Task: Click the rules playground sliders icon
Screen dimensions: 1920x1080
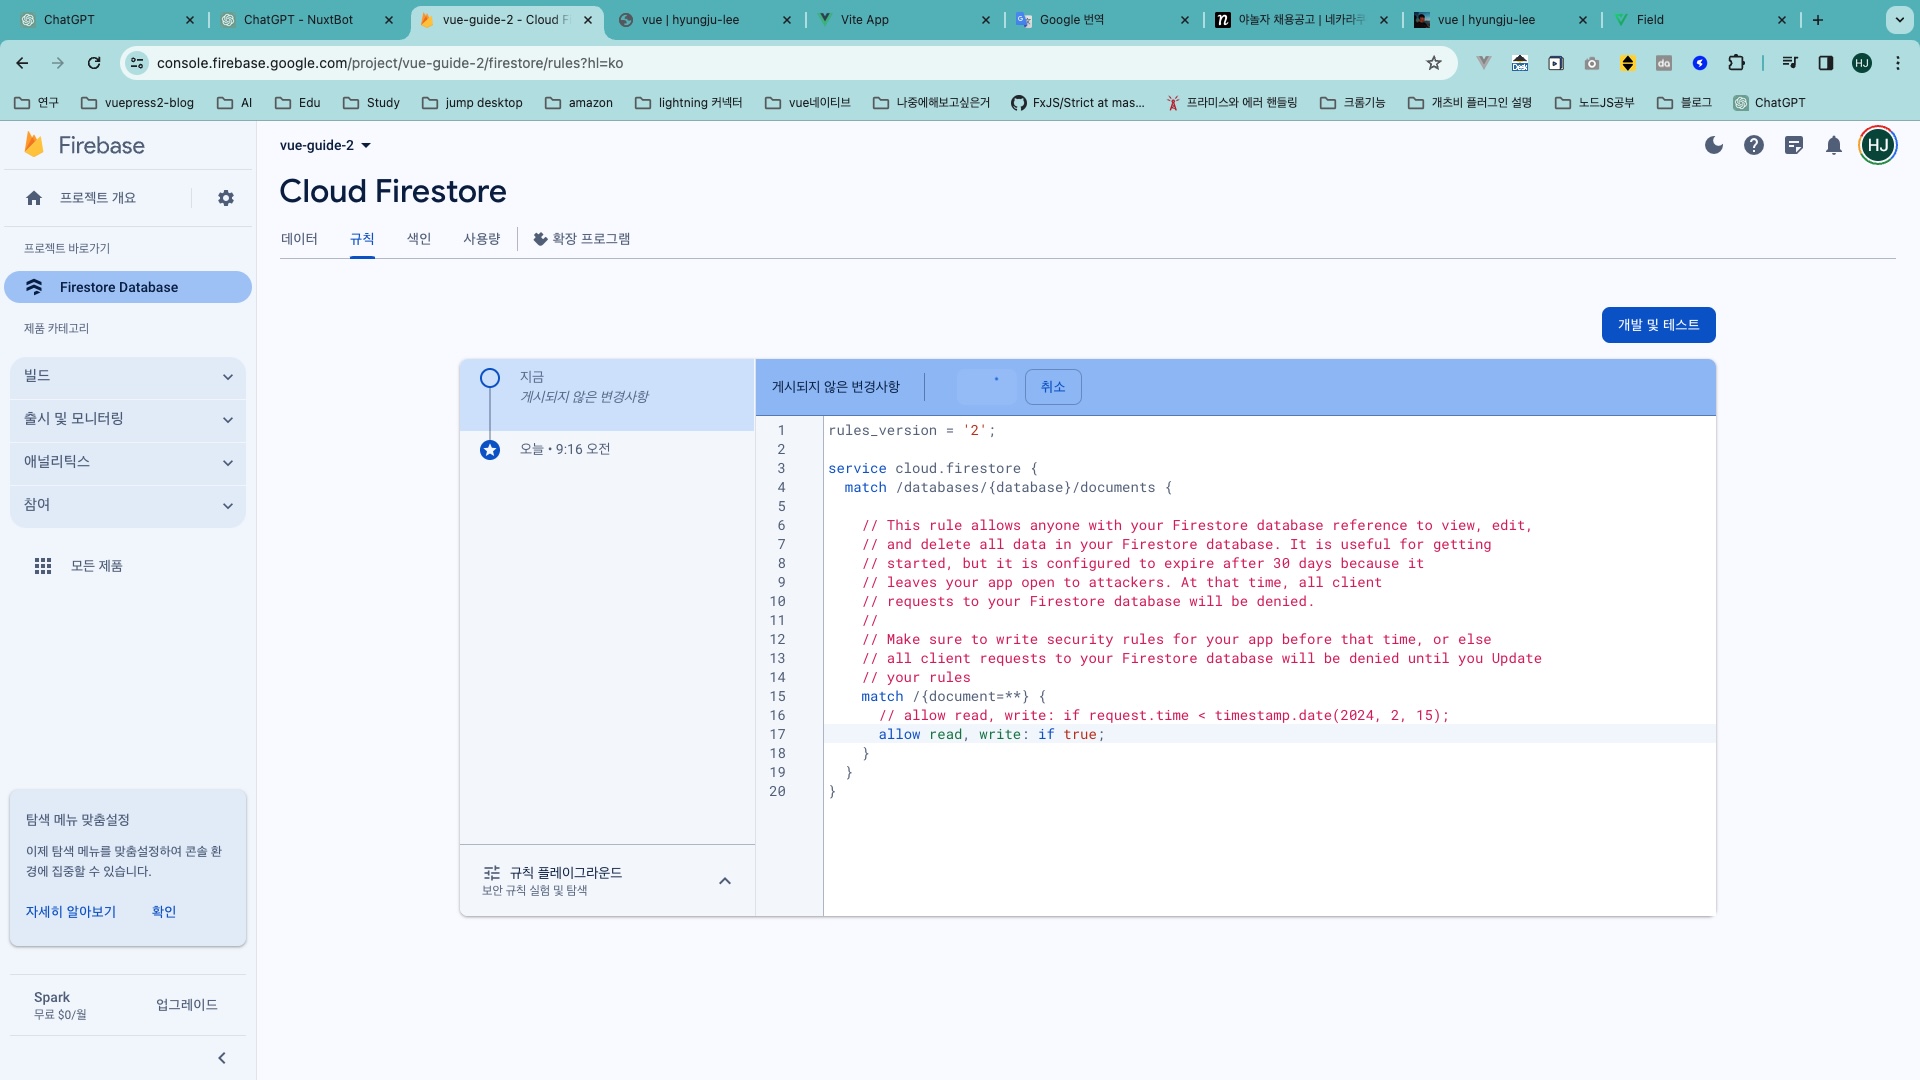Action: pos(492,873)
